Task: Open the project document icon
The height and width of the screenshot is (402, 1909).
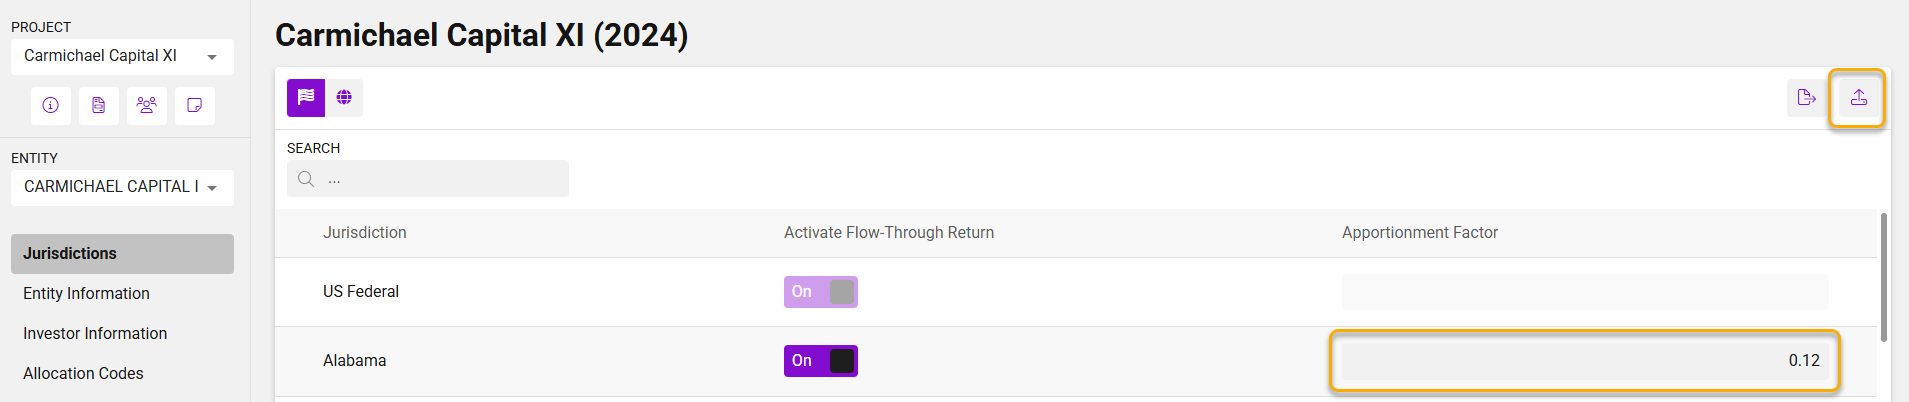Action: point(99,105)
